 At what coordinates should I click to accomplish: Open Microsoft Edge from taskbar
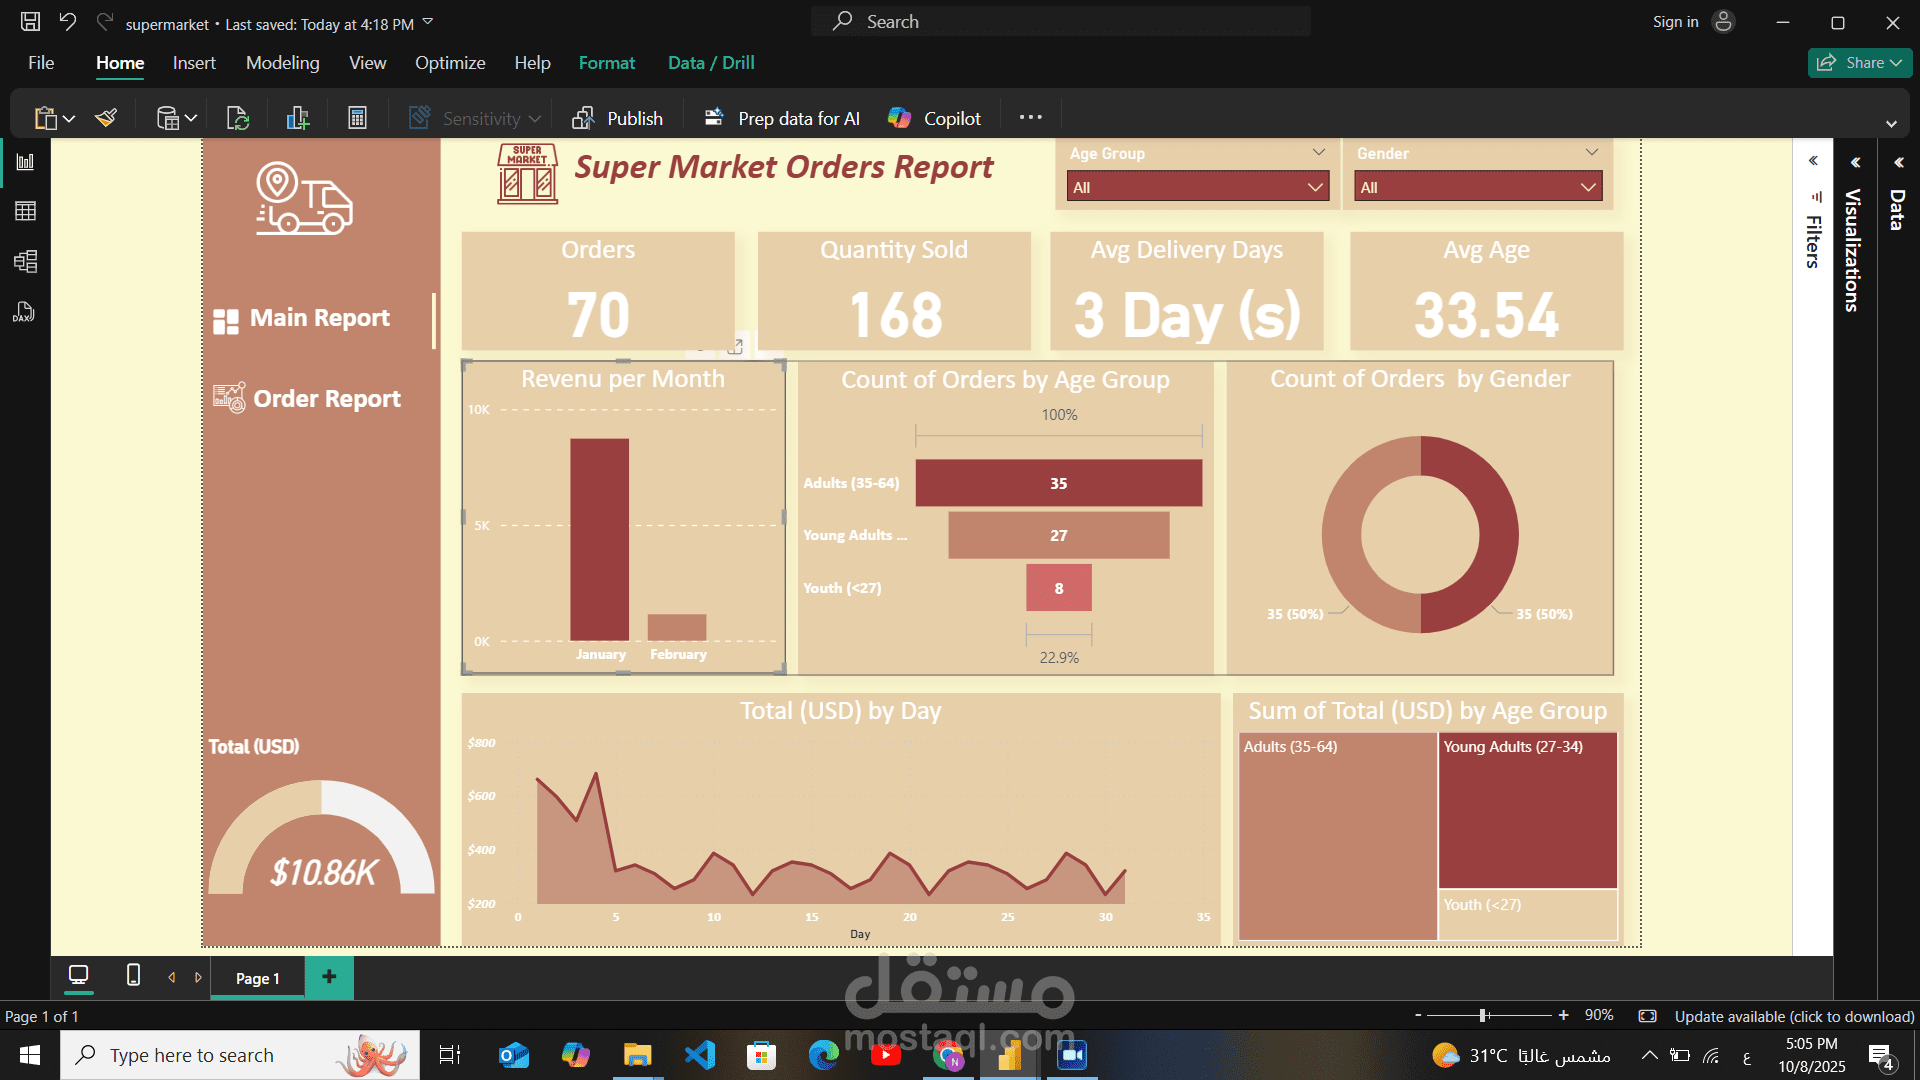(x=823, y=1055)
